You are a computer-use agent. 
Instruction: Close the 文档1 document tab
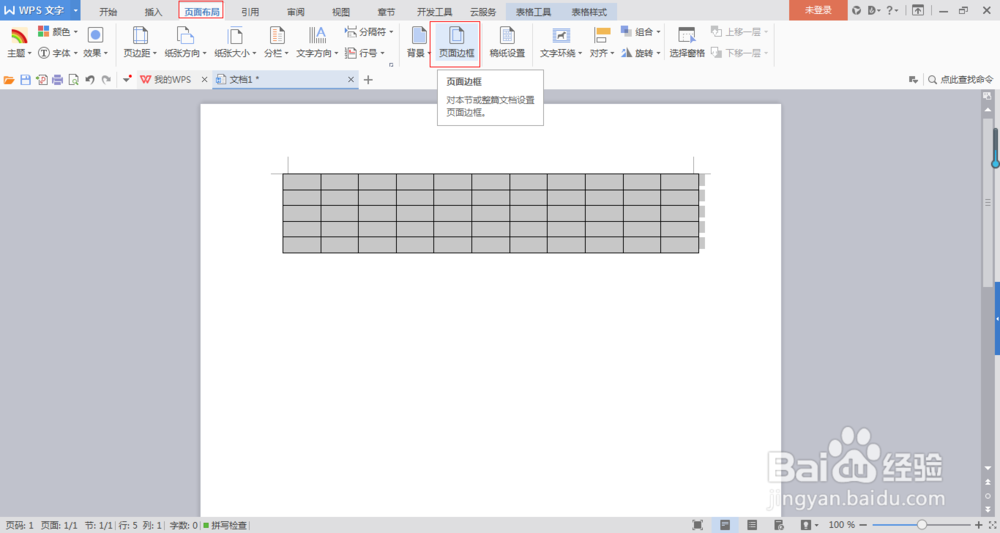[351, 80]
